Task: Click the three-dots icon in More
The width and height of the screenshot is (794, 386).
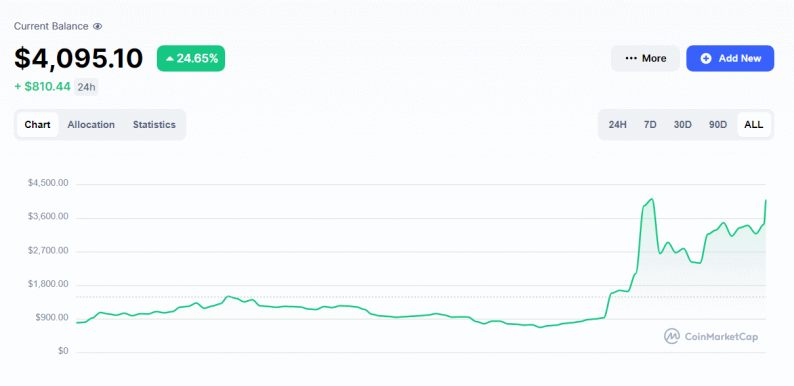Action: [x=630, y=58]
